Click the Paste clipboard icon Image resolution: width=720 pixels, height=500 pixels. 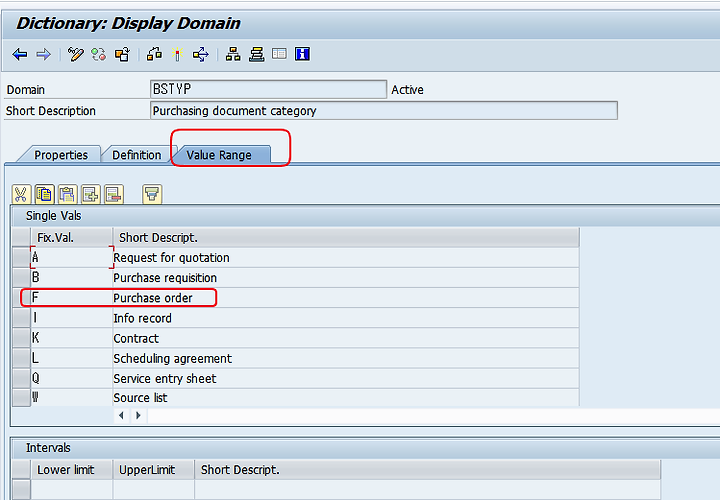[x=68, y=195]
